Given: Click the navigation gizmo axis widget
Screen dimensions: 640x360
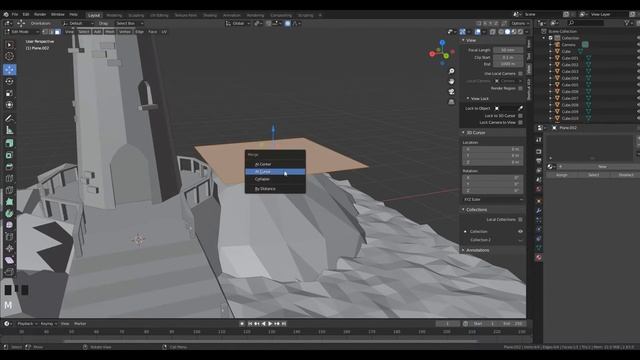Looking at the screenshot, I should 442,53.
